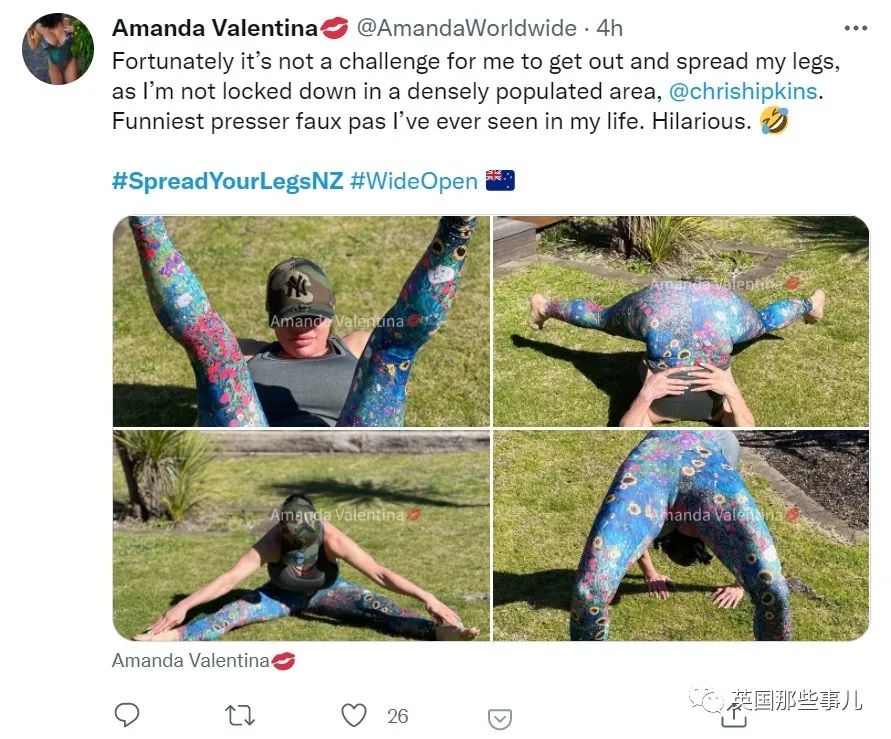Visit the @AmandaWorldwide handle link
The width and height of the screenshot is (891, 739).
tap(468, 28)
